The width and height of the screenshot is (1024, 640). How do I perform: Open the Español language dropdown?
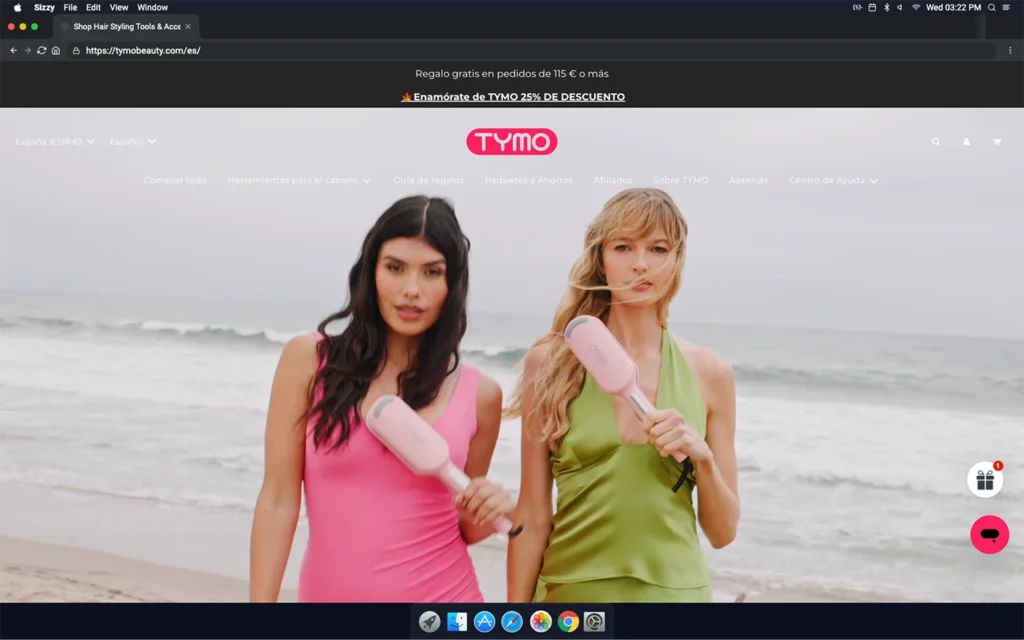pyautogui.click(x=132, y=142)
